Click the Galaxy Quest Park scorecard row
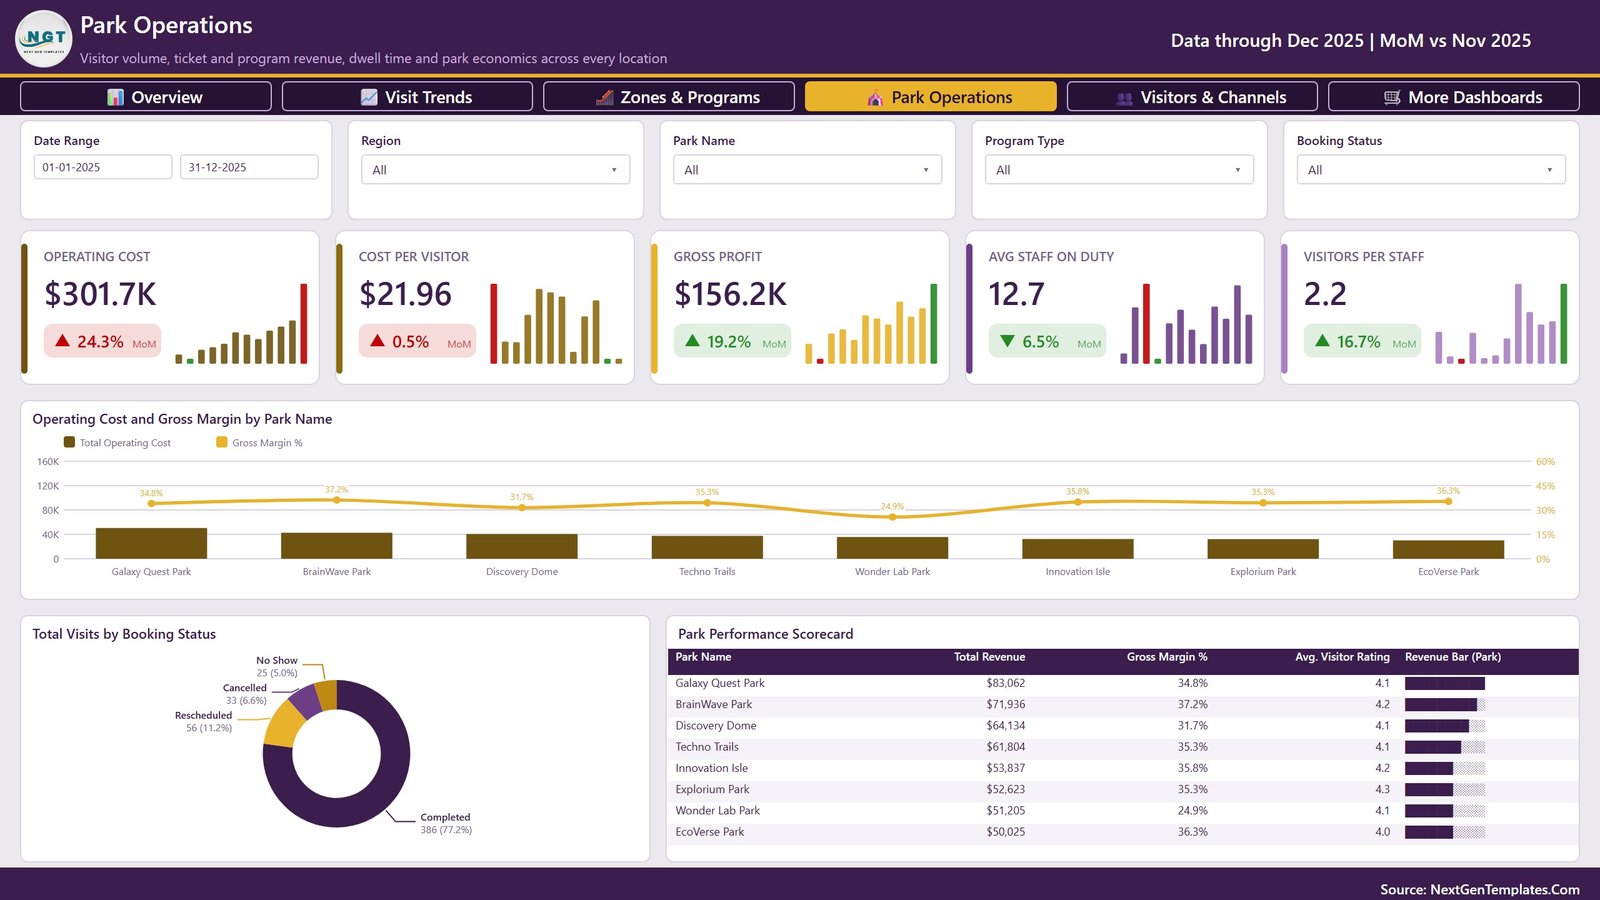 click(1123, 683)
